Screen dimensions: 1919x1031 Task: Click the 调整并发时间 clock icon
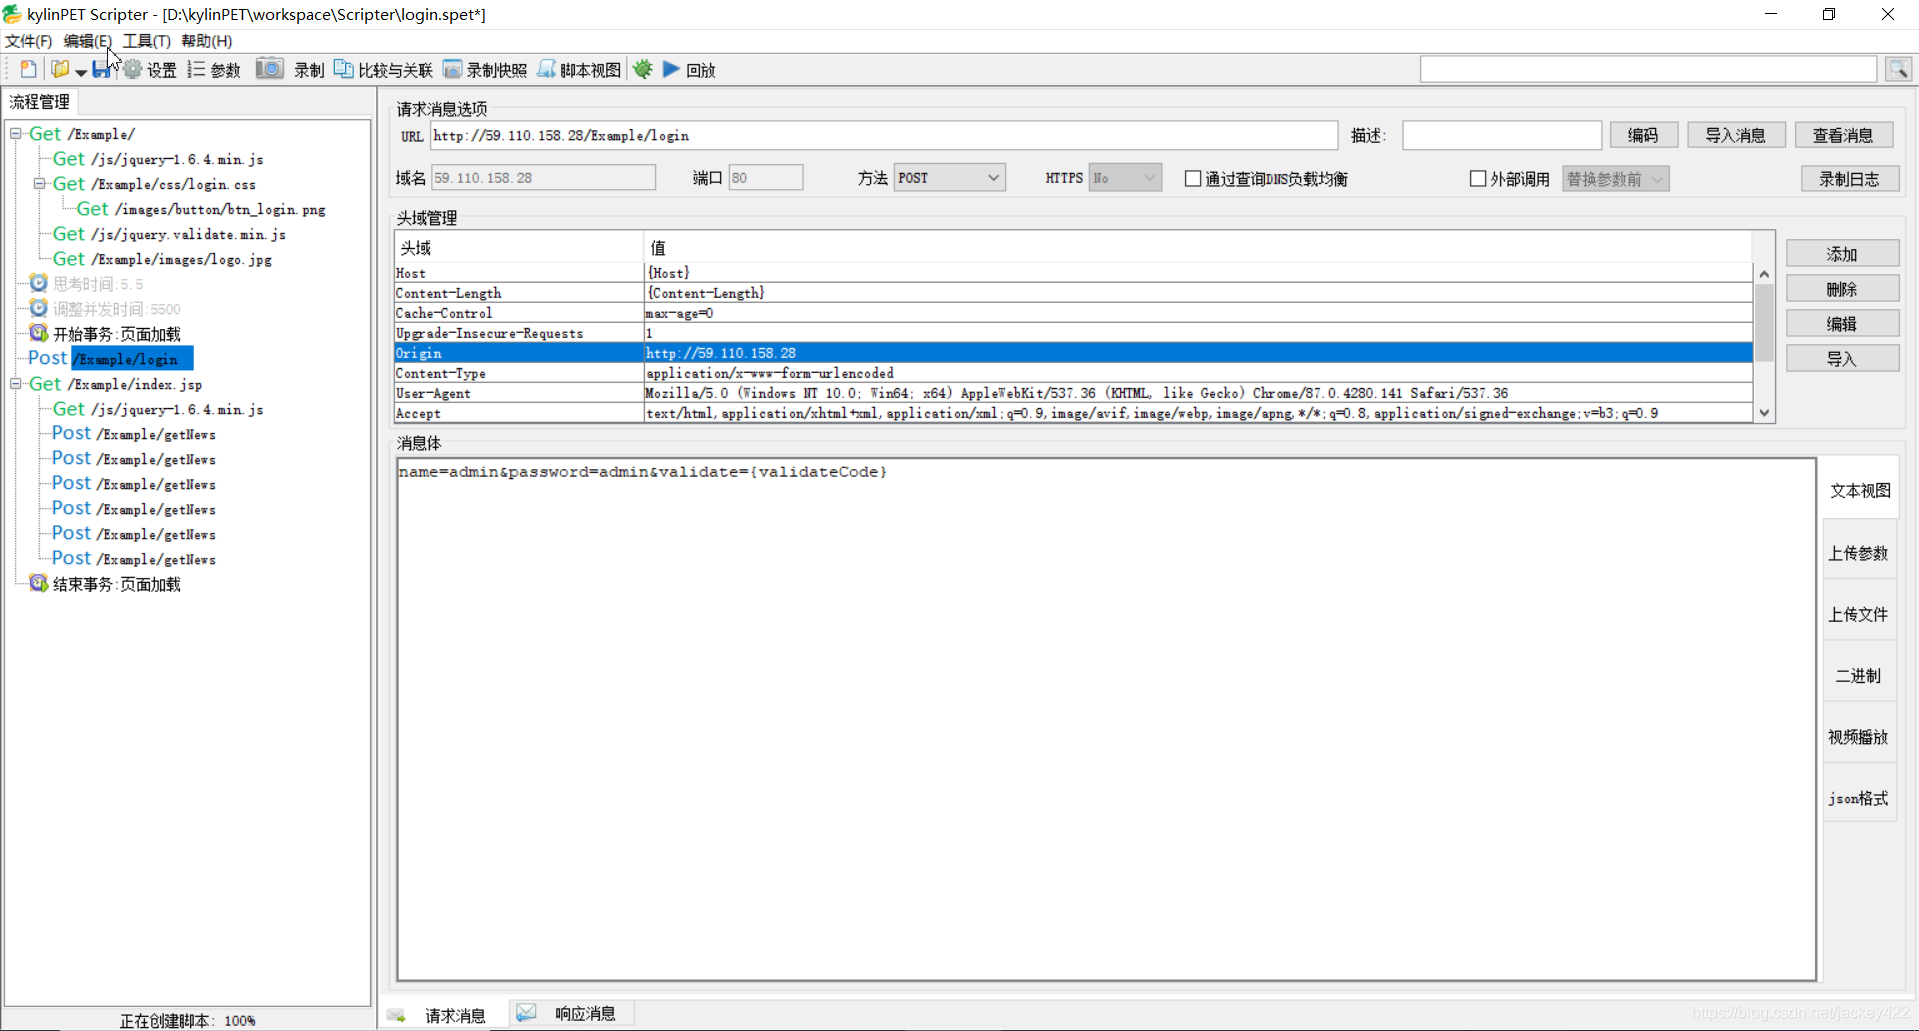[39, 308]
